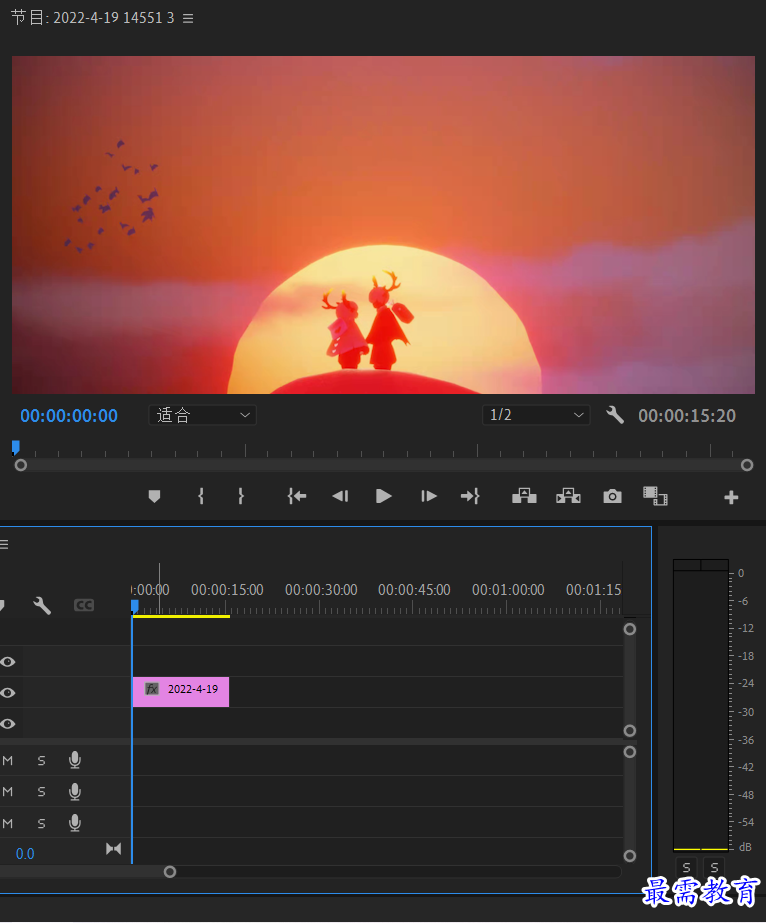Mute the second audio track
The height and width of the screenshot is (923, 766).
pyautogui.click(x=8, y=792)
